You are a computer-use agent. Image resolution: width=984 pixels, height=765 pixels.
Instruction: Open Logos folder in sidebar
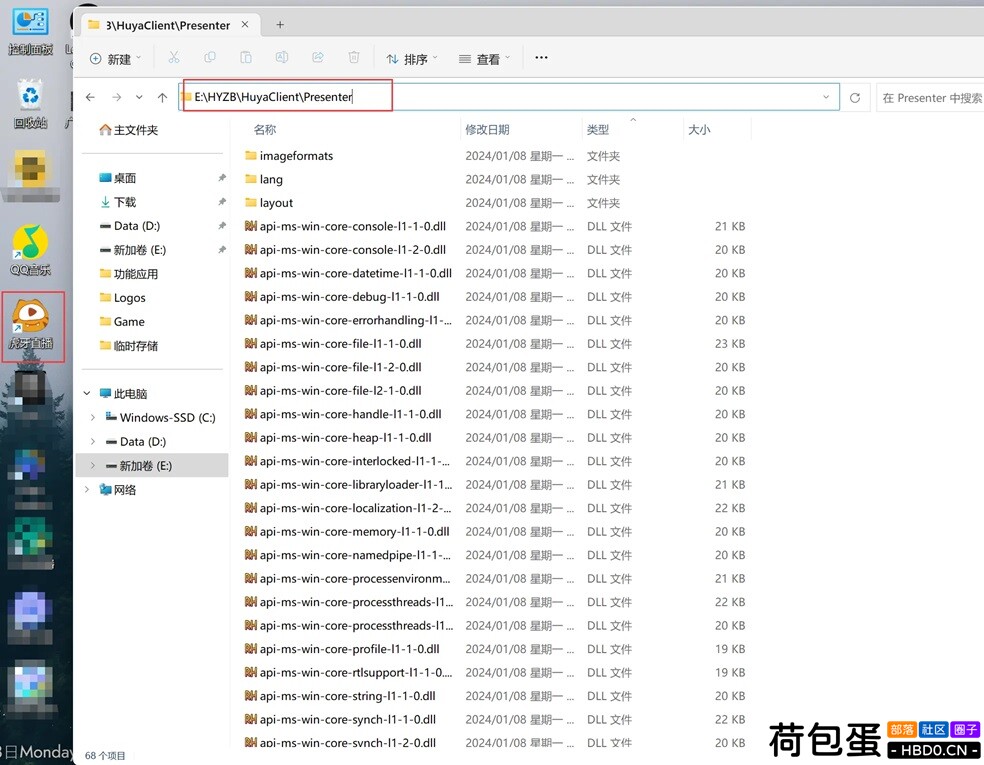tap(122, 297)
